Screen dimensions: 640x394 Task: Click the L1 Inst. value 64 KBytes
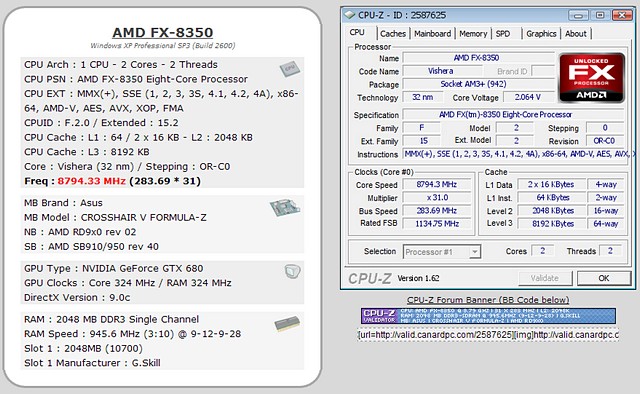click(551, 198)
